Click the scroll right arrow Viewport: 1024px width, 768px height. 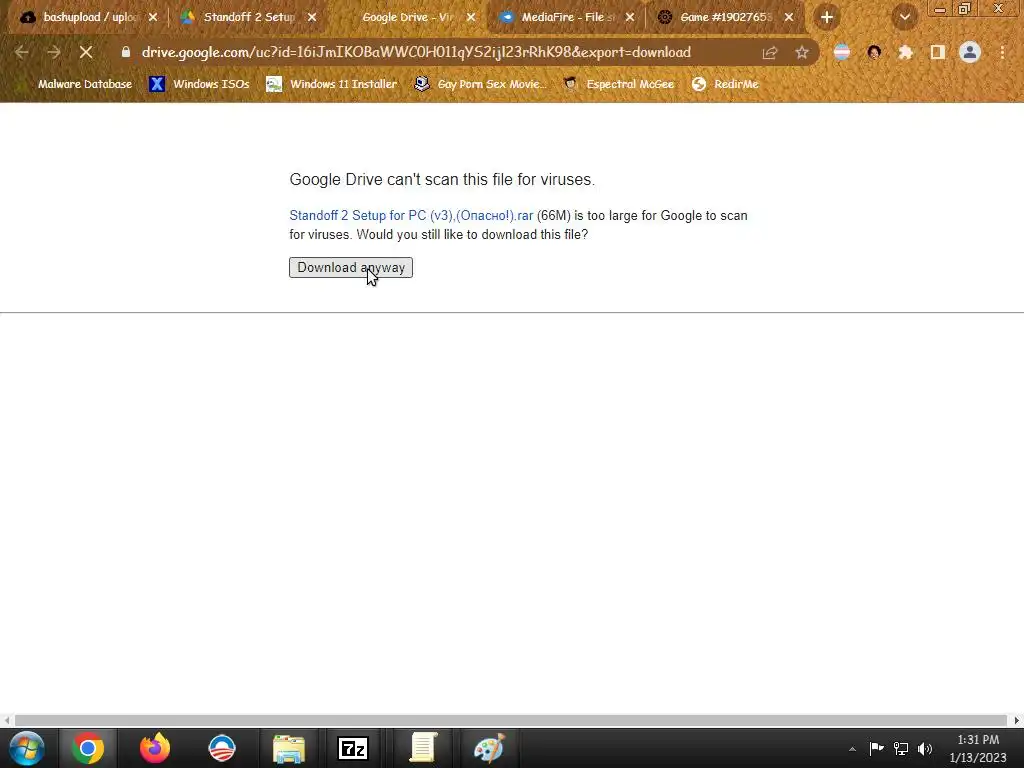pyautogui.click(x=1017, y=720)
